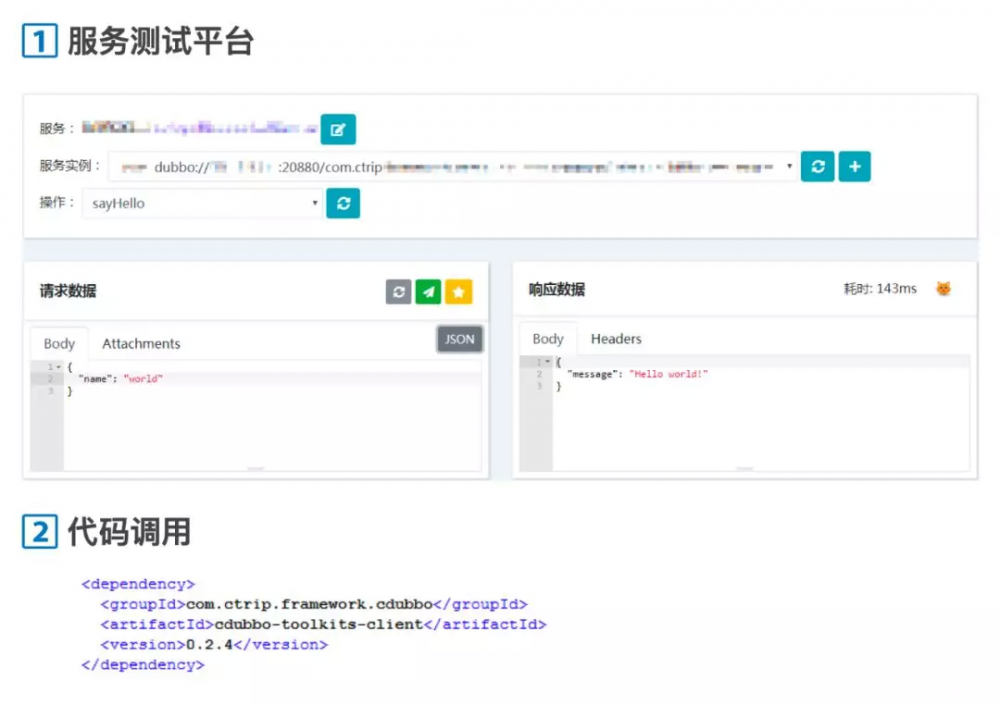Open the sayHello operation dropdown
The height and width of the screenshot is (705, 1000).
pos(200,203)
